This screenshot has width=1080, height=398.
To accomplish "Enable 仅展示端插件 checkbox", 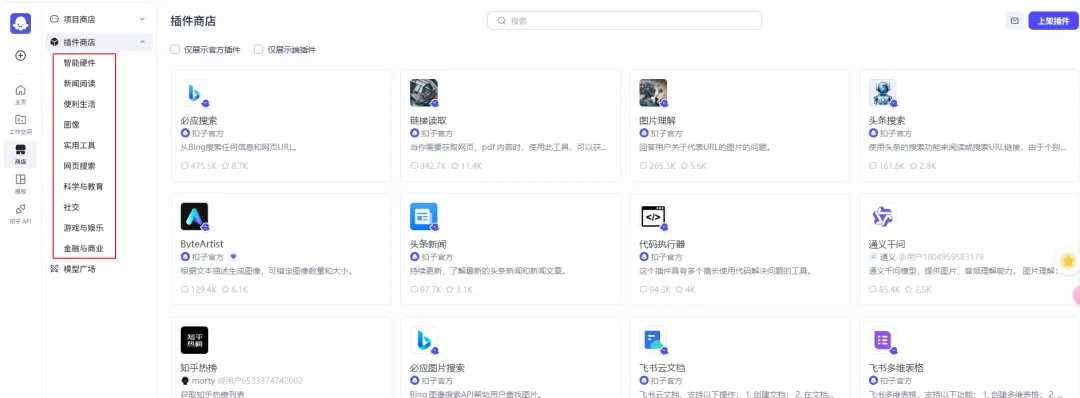I will click(259, 50).
